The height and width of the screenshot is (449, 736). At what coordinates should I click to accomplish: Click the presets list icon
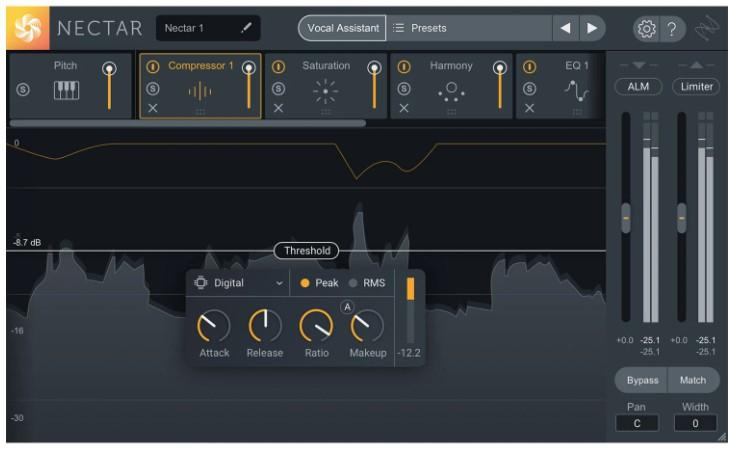[x=398, y=28]
